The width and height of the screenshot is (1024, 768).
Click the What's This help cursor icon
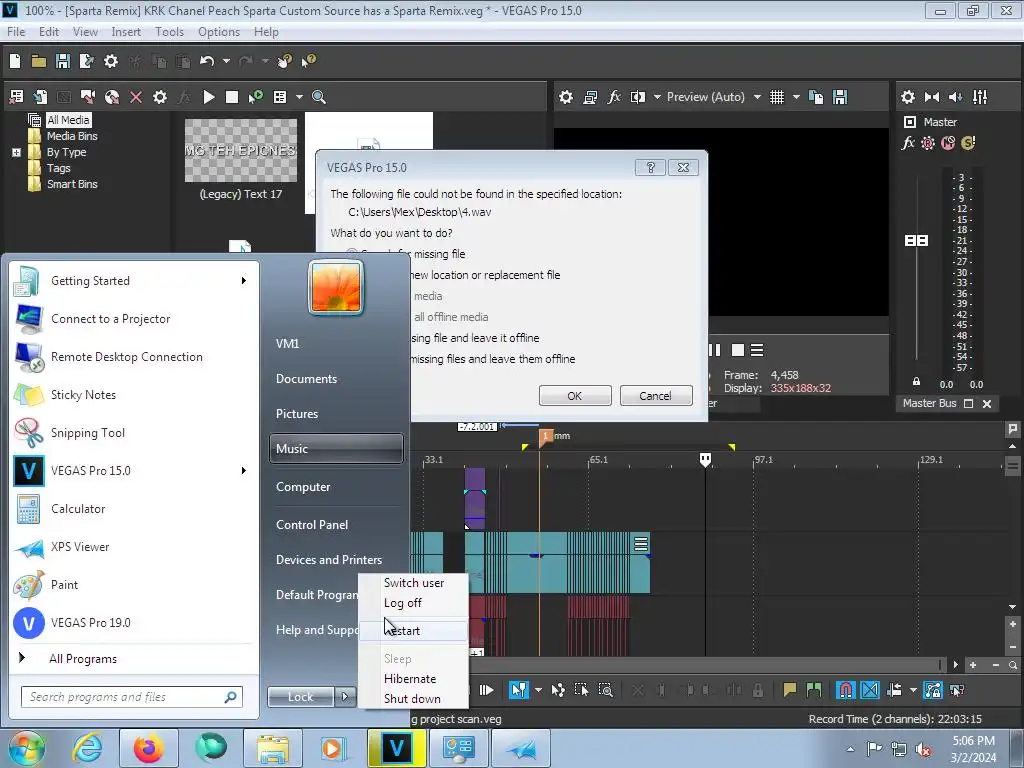(x=308, y=61)
